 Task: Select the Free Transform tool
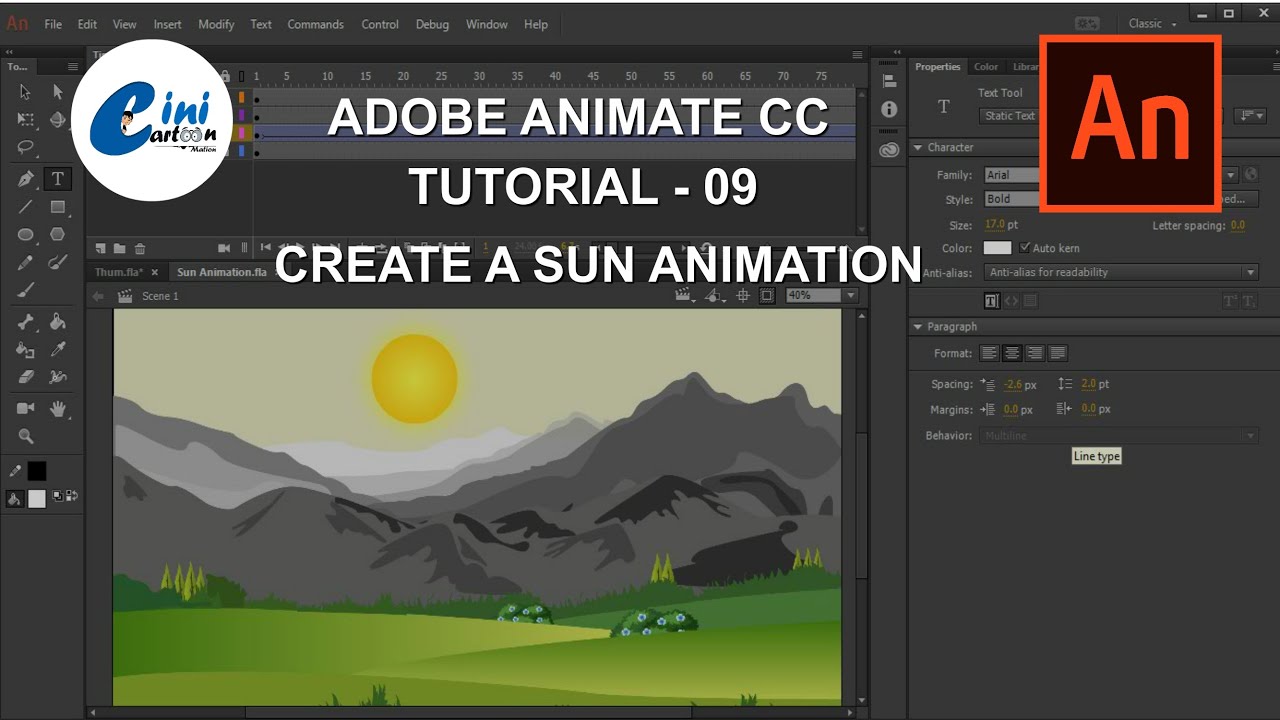tap(26, 119)
